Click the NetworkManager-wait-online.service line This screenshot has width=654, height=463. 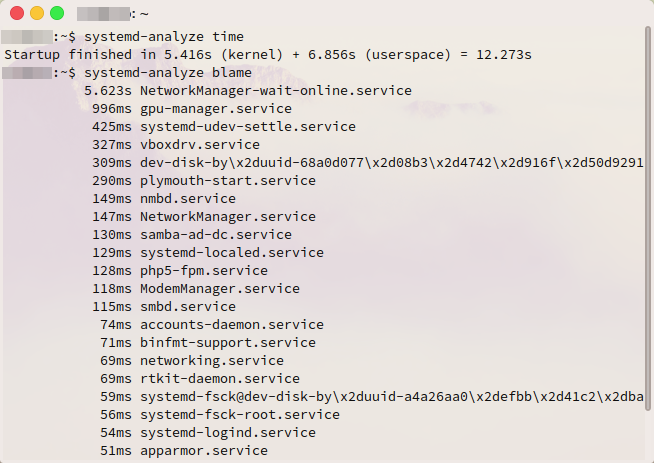click(x=248, y=91)
